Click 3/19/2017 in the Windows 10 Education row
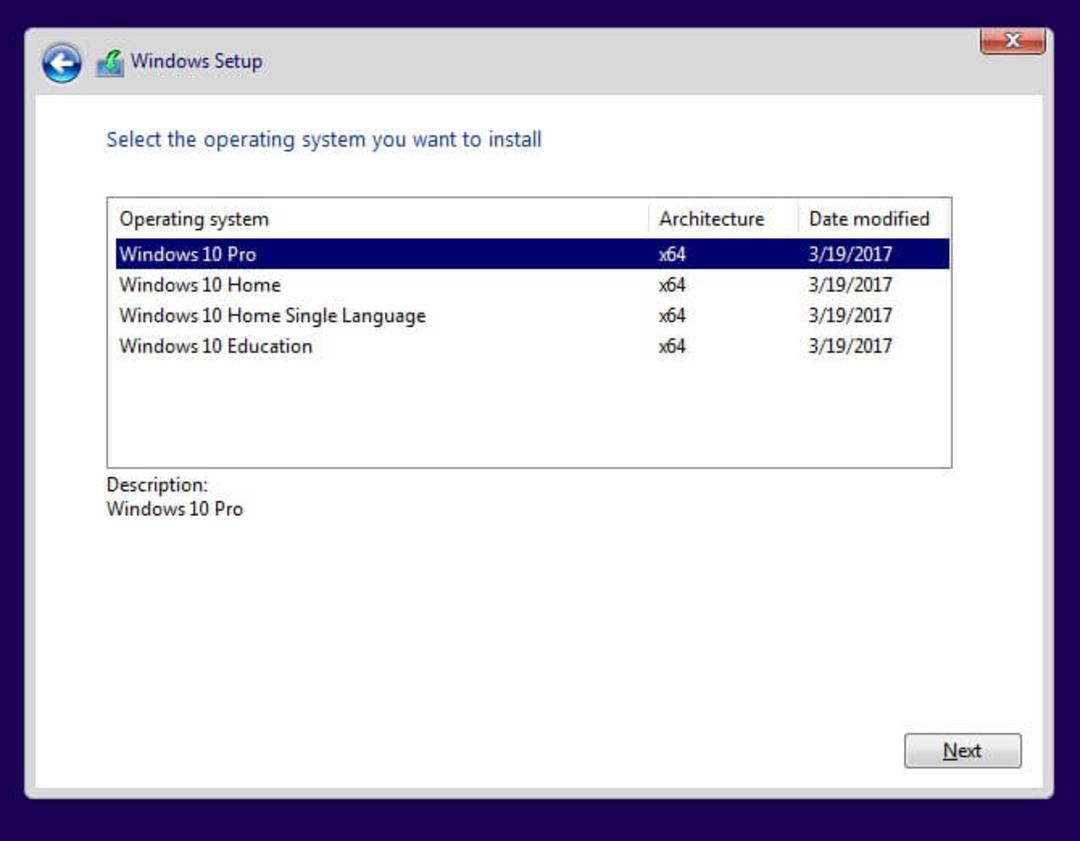 click(850, 346)
